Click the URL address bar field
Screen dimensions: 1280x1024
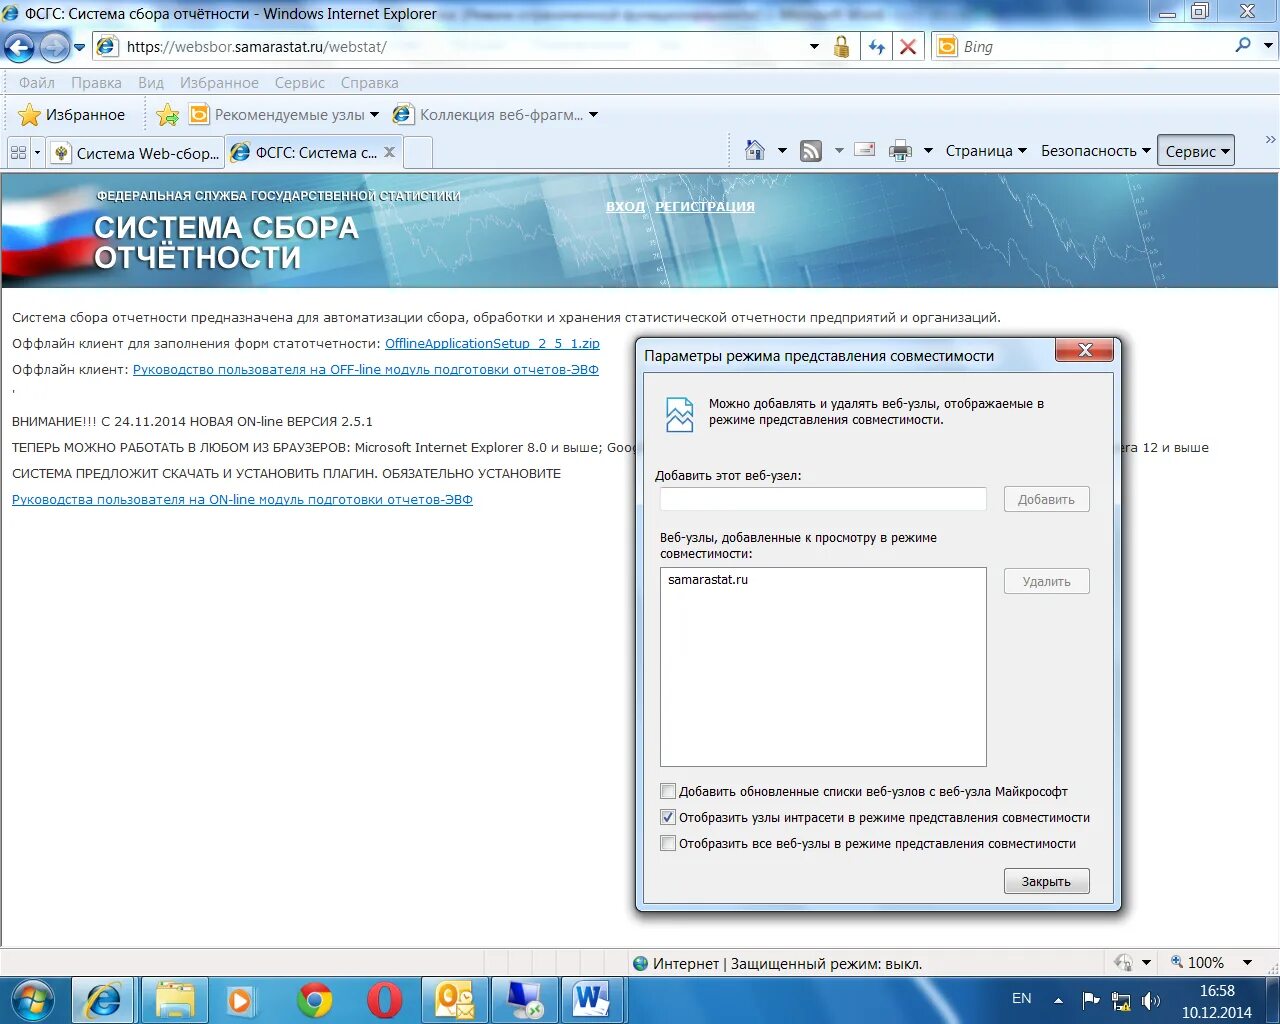click(462, 46)
